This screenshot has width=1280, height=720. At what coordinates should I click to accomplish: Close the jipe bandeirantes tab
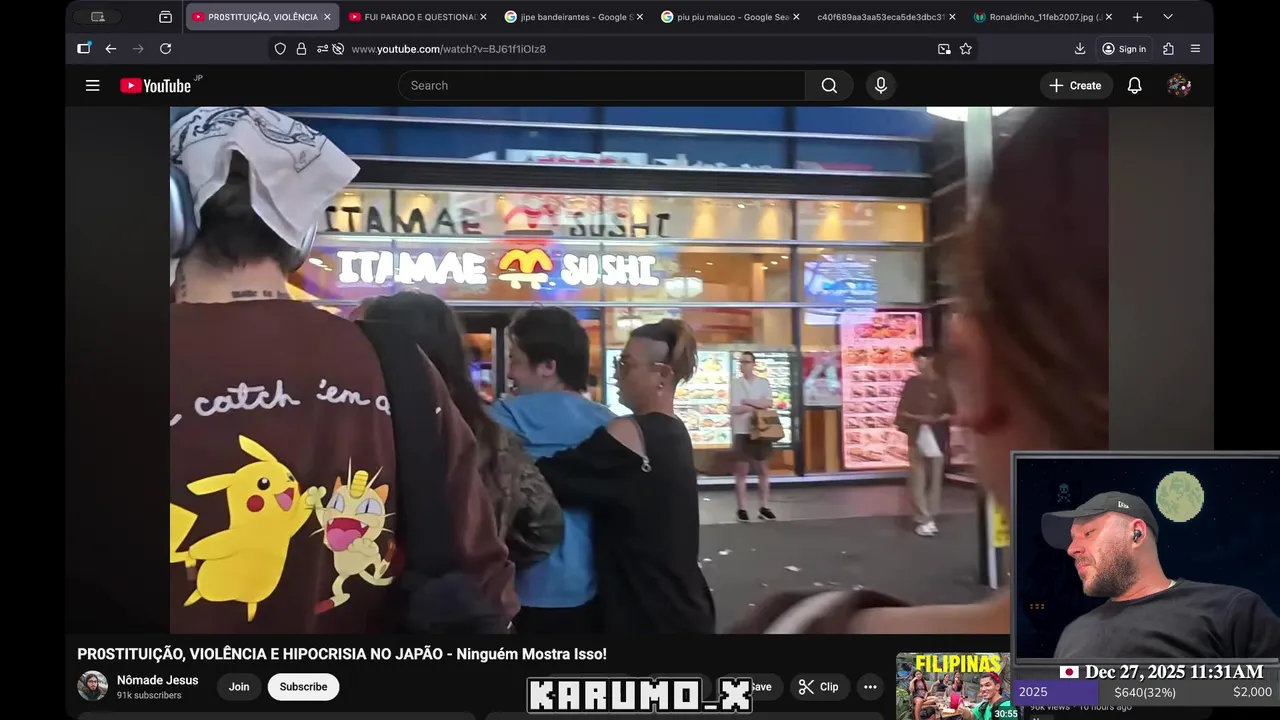pos(640,17)
